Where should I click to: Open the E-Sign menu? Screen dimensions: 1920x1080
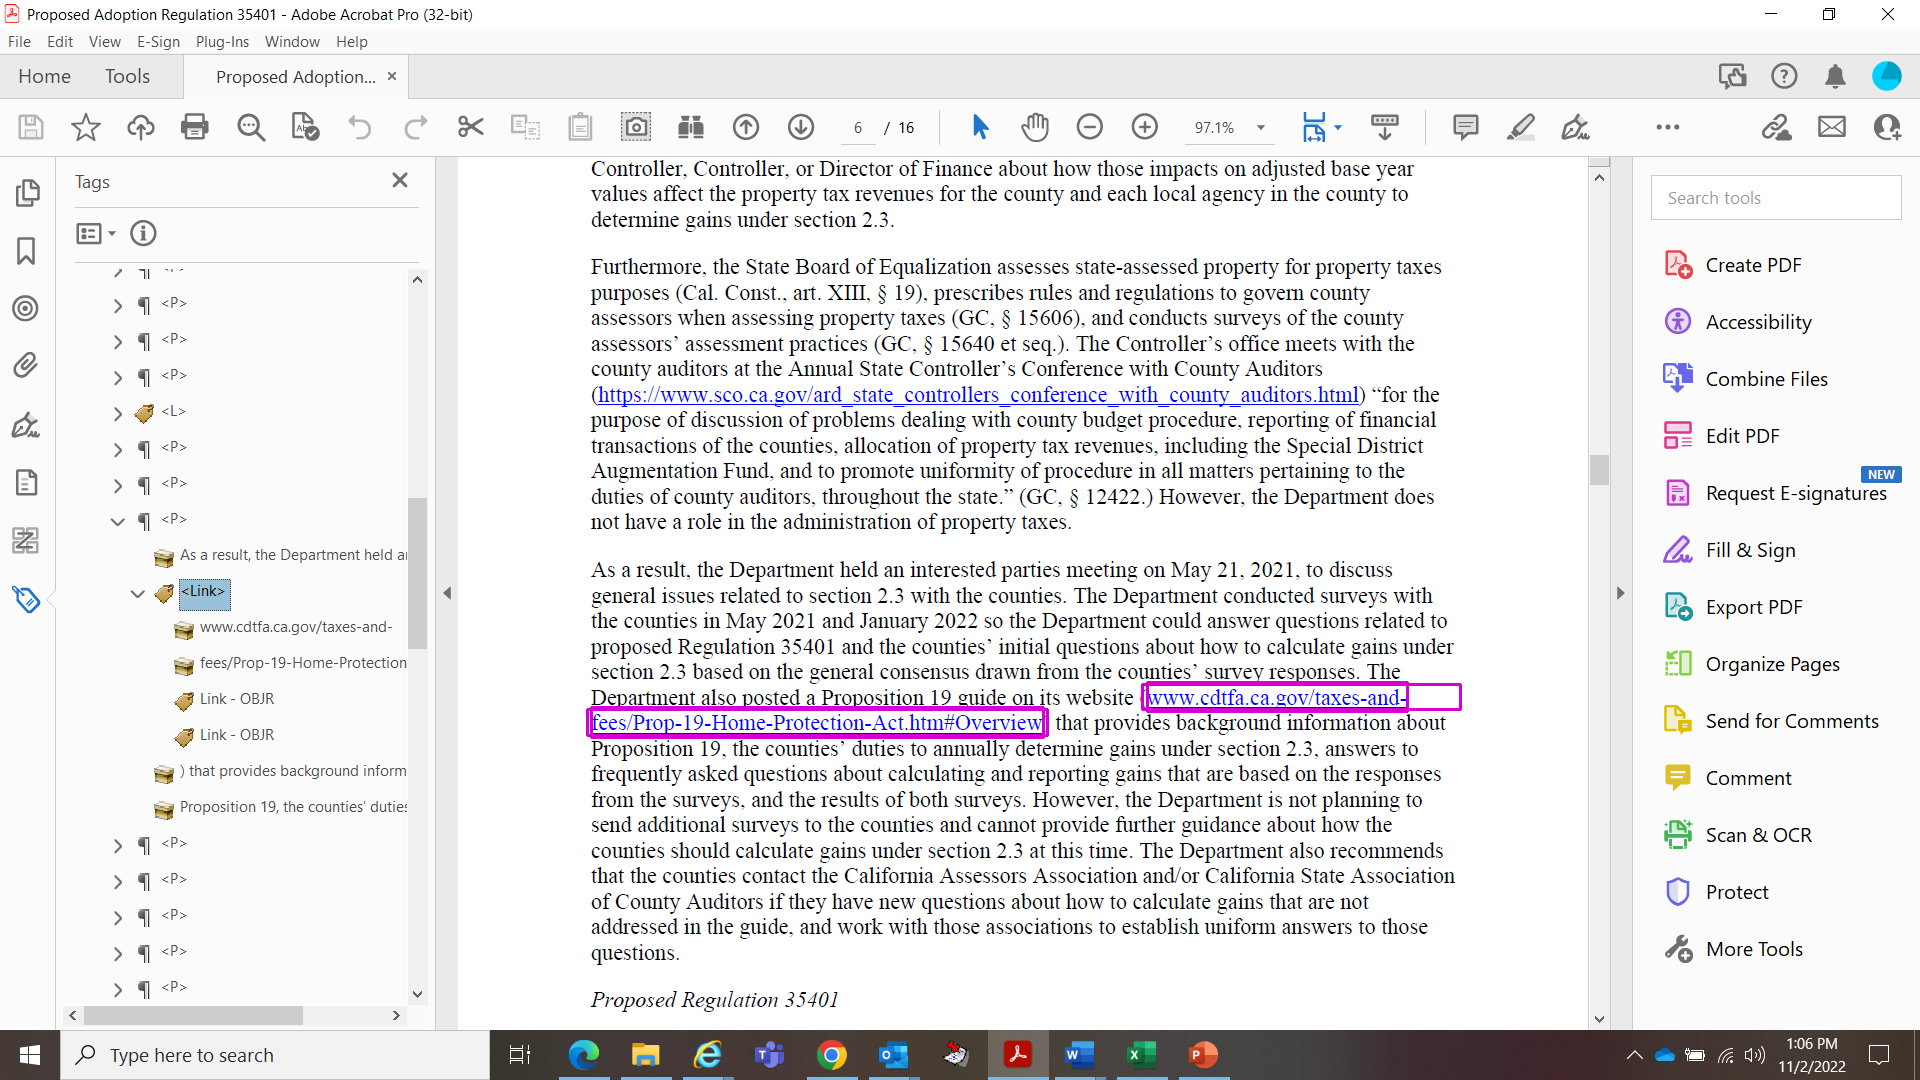158,41
